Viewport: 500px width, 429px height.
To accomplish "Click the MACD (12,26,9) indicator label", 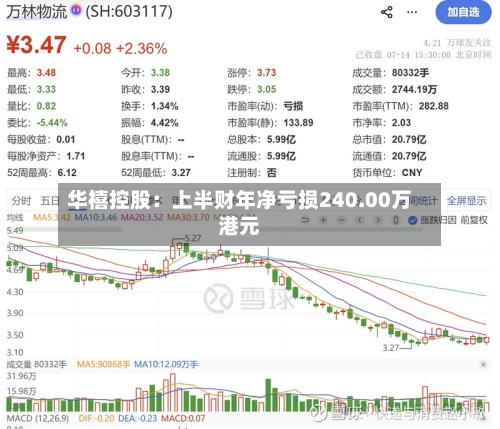I will (38, 418).
